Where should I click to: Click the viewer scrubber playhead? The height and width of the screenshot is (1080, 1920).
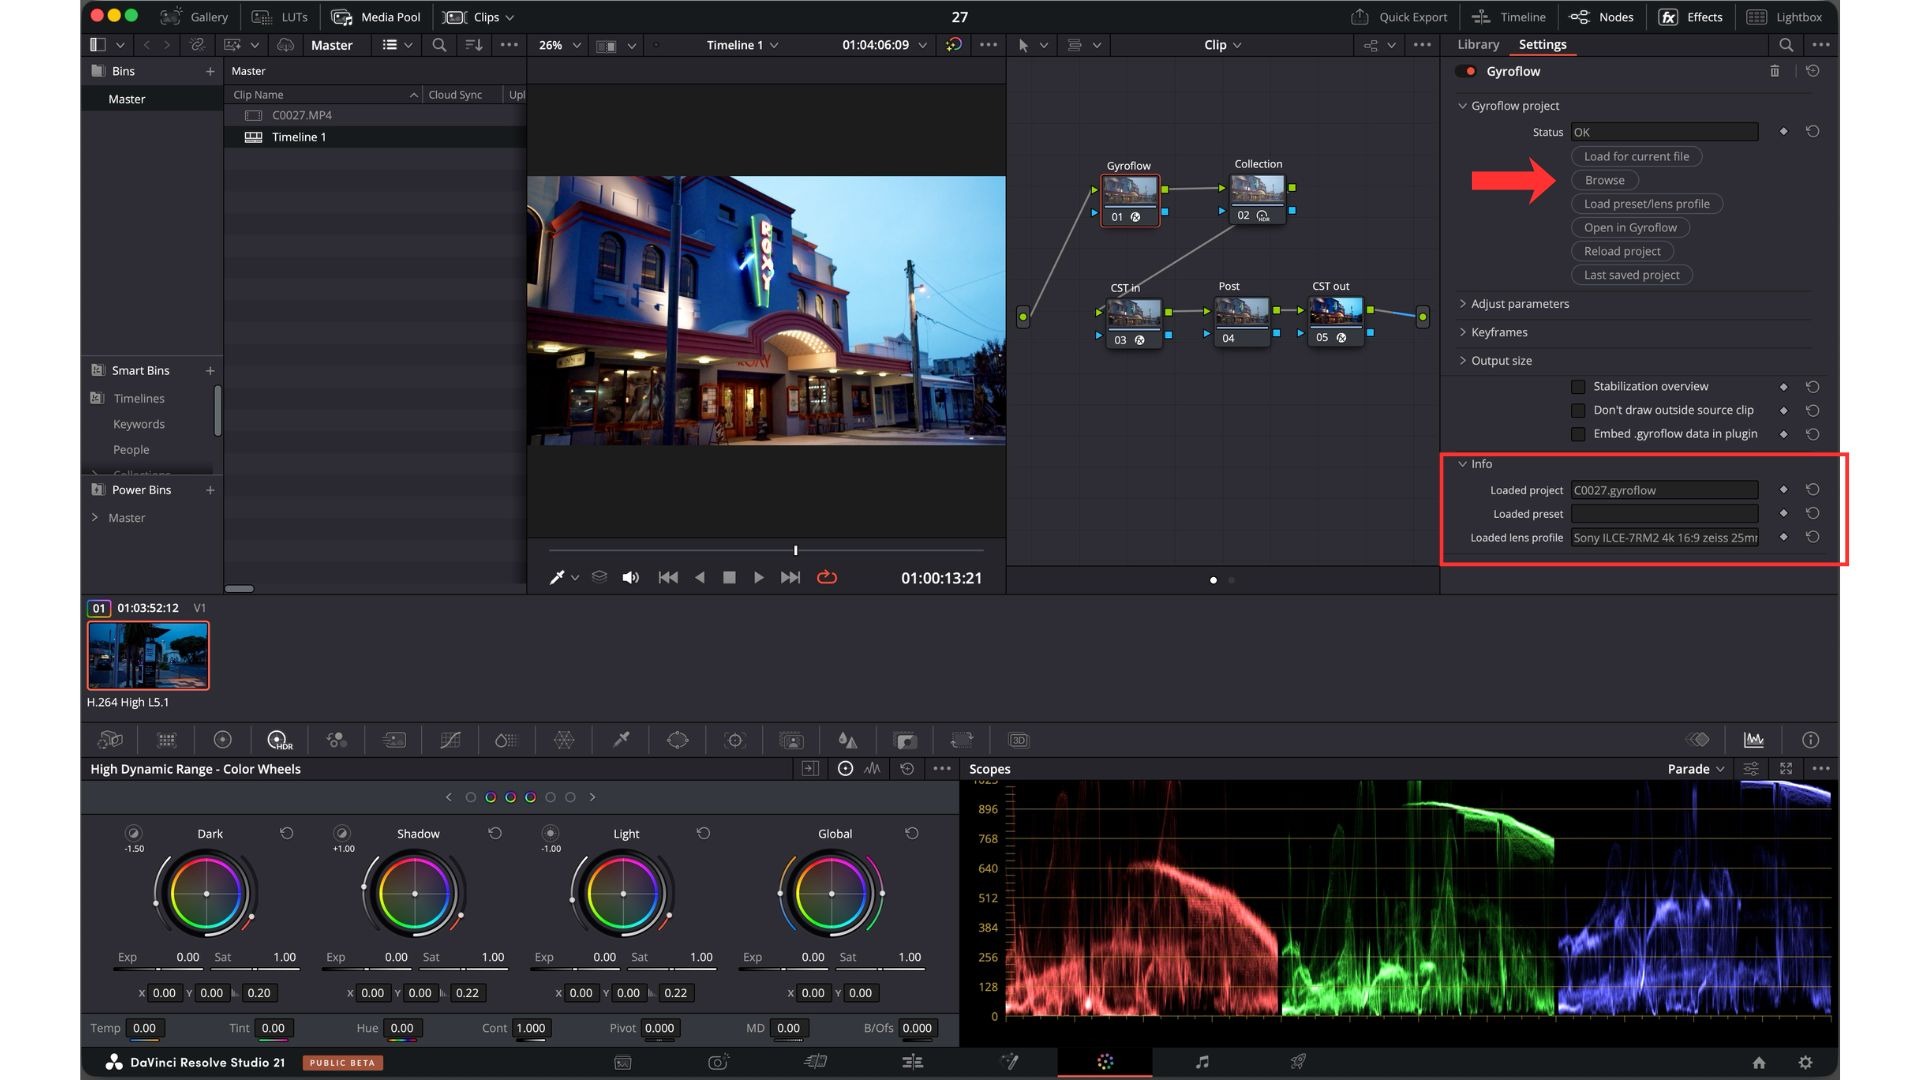[796, 551]
